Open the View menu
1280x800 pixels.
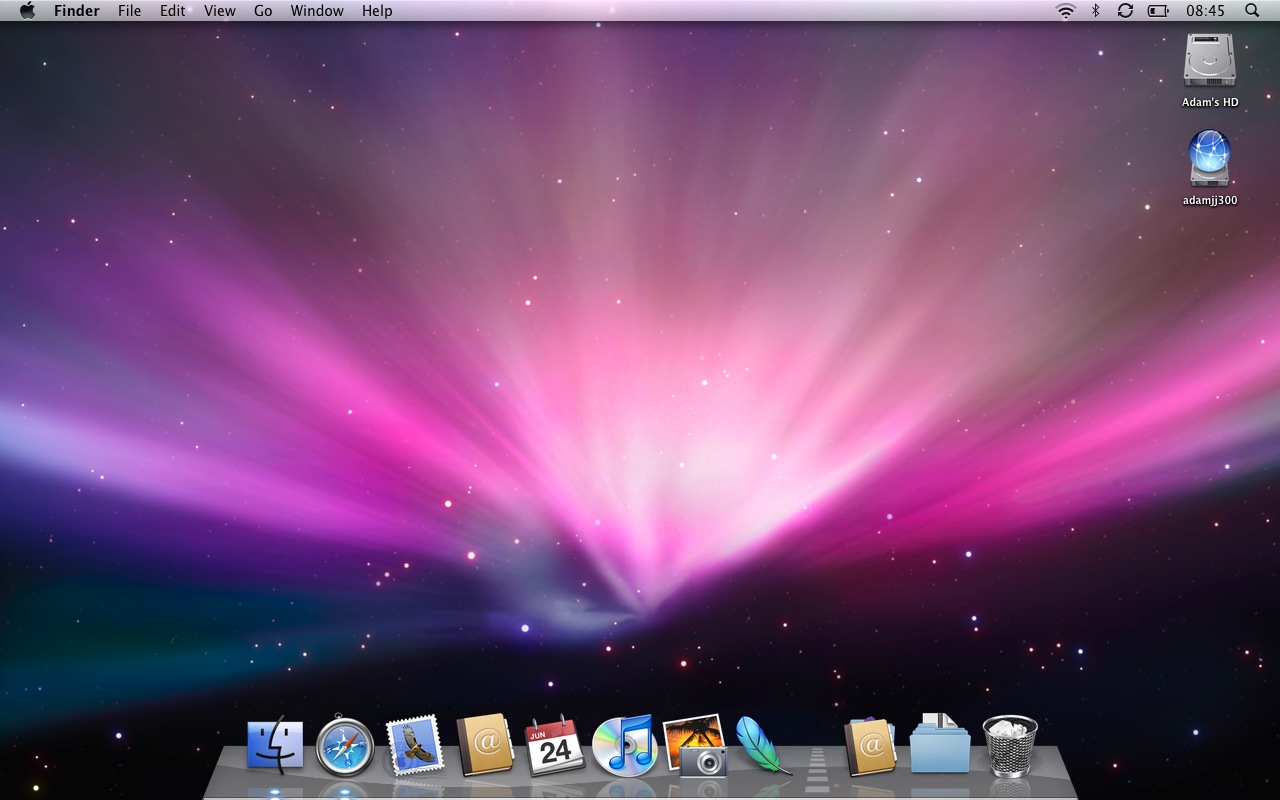[x=220, y=11]
